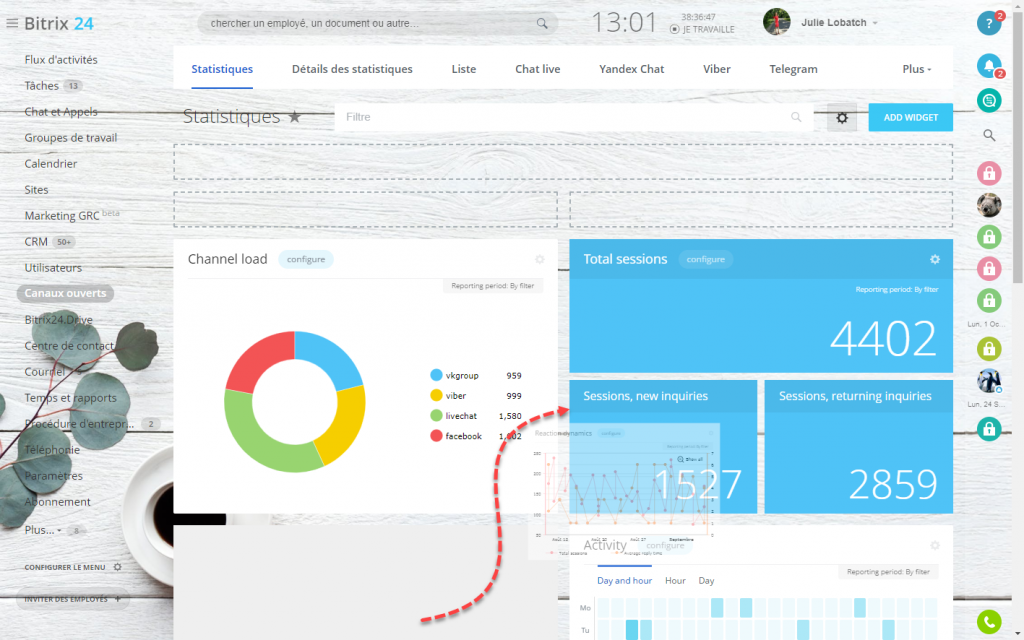
Task: Expand the Plus dropdown in the tab bar
Action: point(917,69)
